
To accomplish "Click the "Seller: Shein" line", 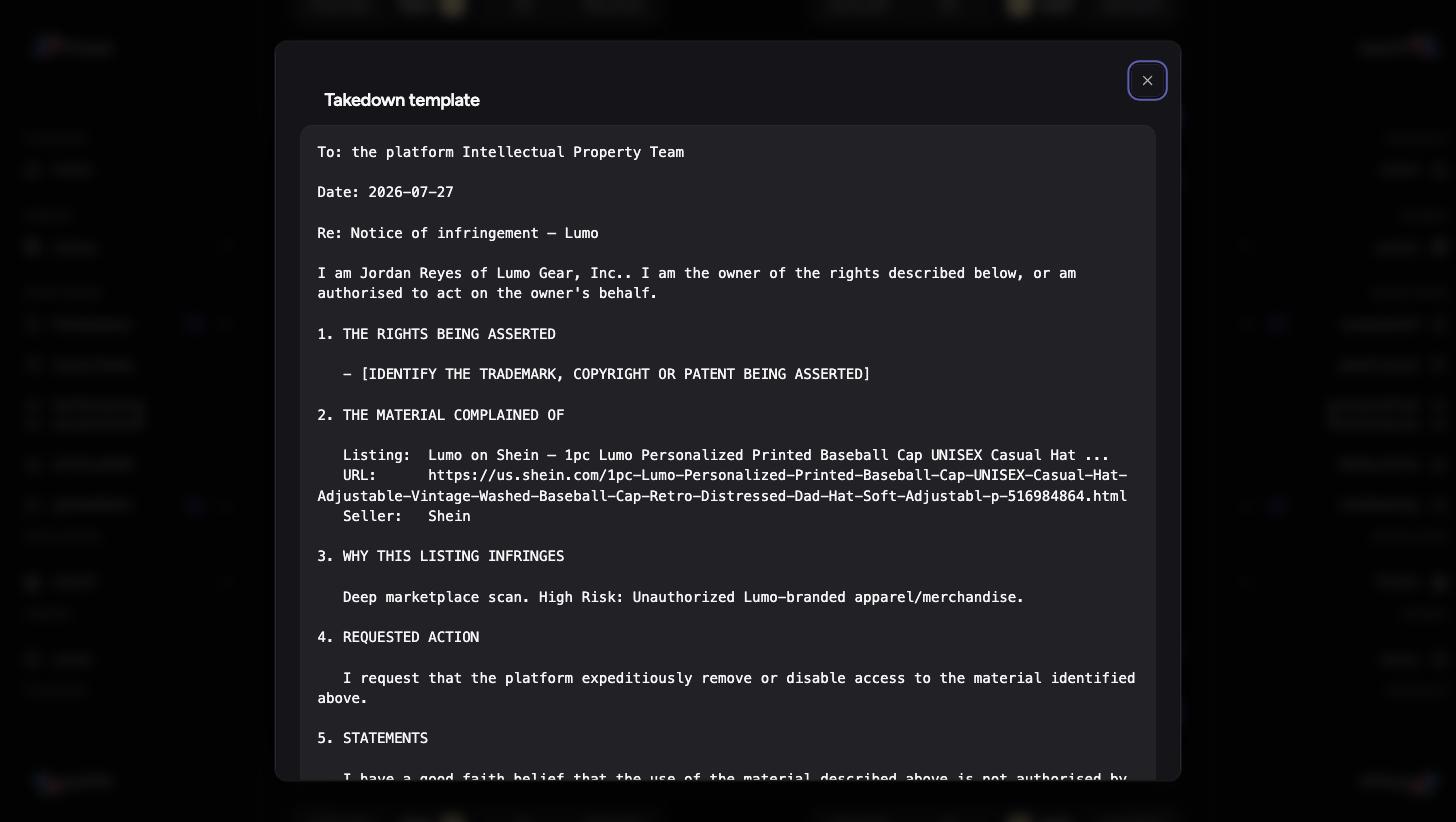I will (x=407, y=516).
